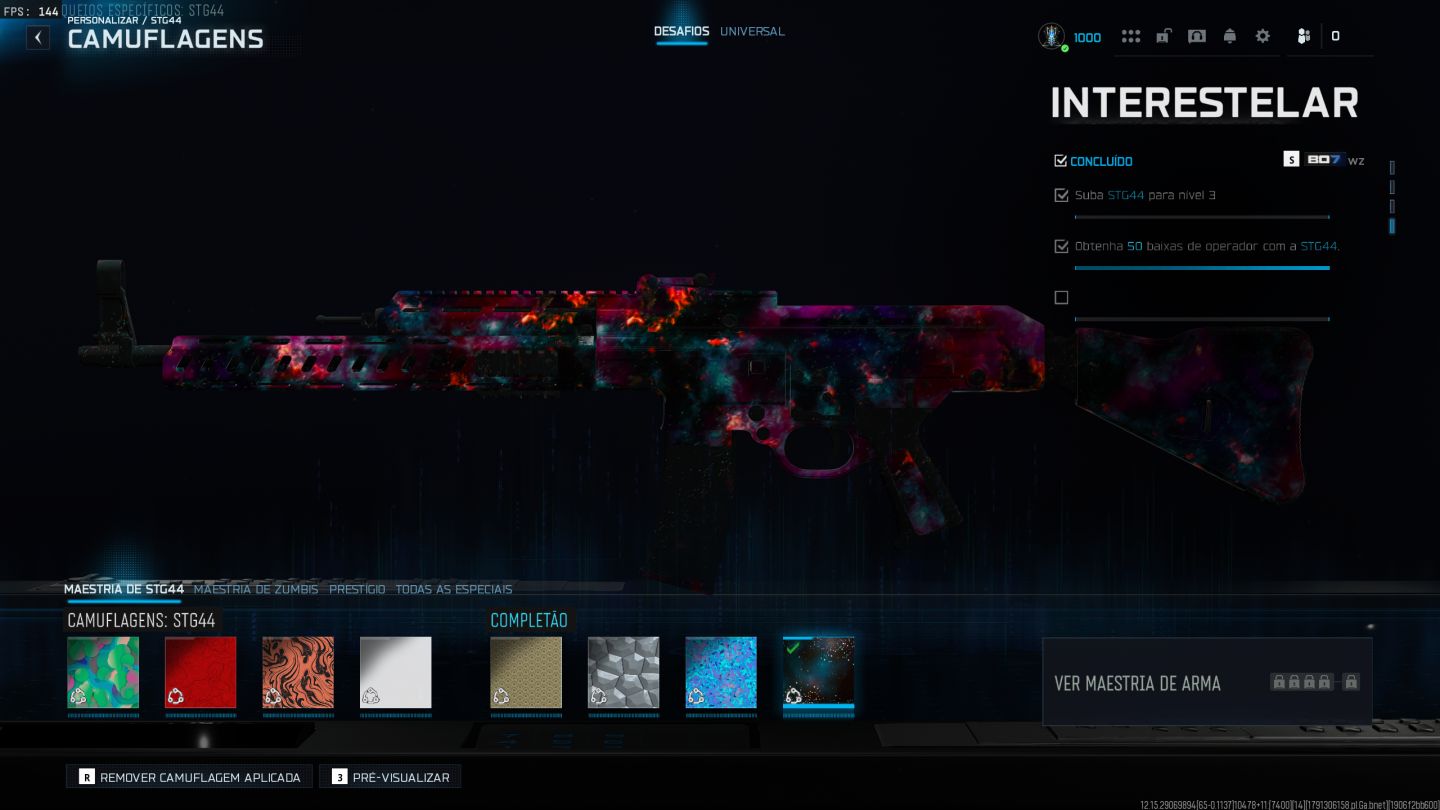Click the FPS: 144 counter
Viewport: 1440px width, 810px height.
point(31,11)
